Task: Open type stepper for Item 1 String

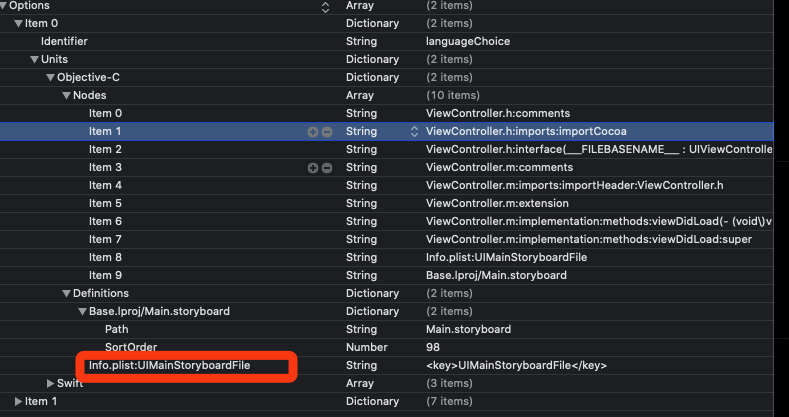Action: 414,132
